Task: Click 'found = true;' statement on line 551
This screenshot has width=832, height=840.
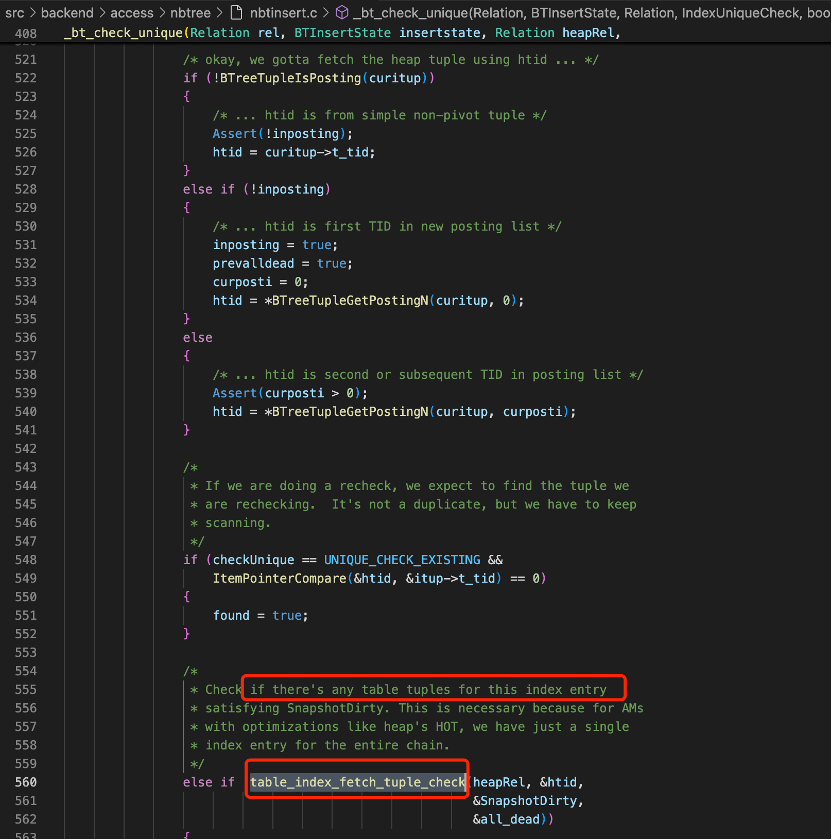Action: coord(260,616)
